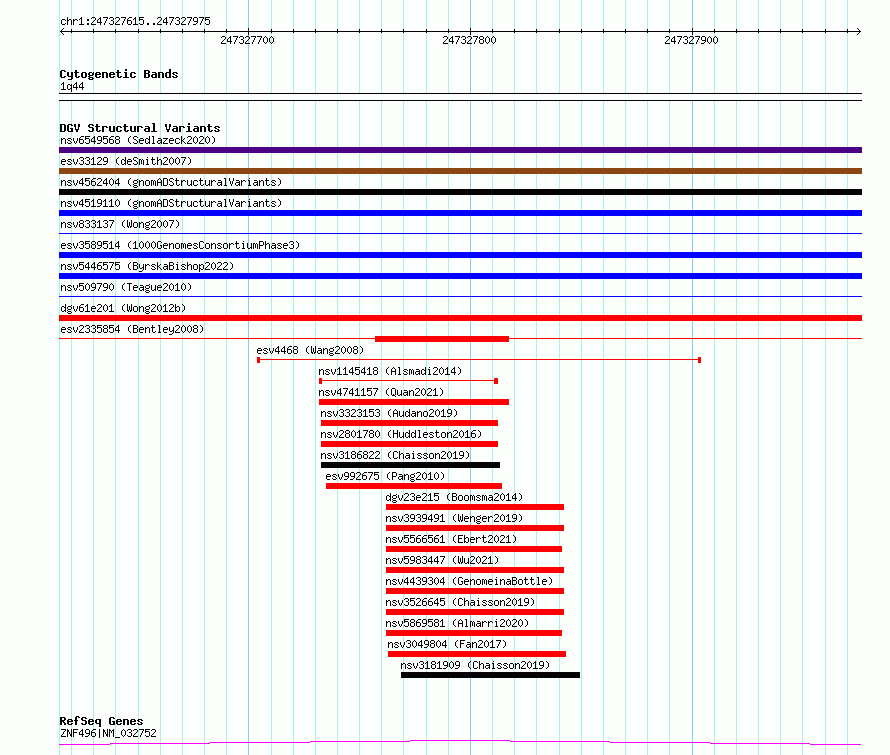Click the blue nsv4519110 variant bar

point(460,213)
